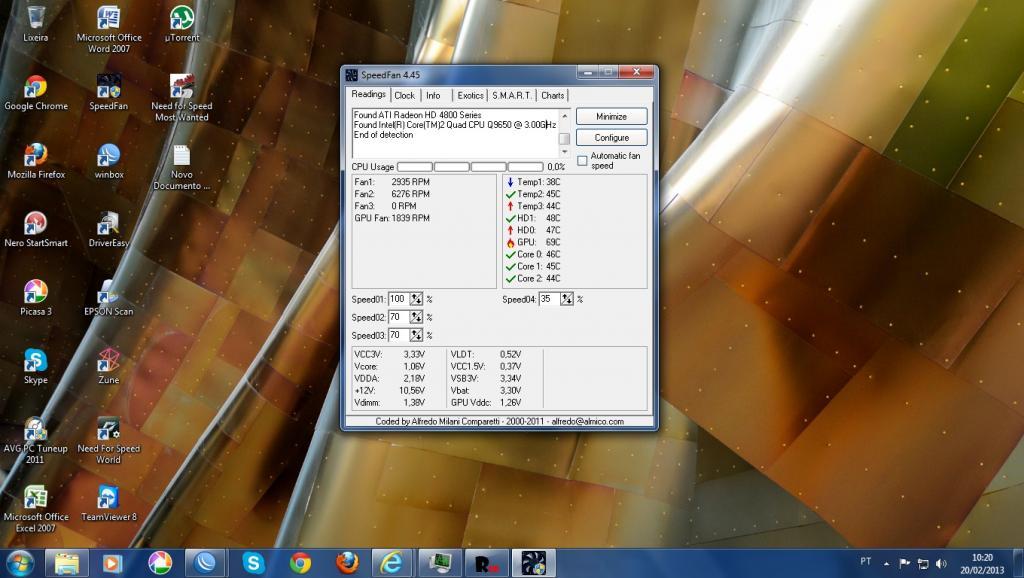The height and width of the screenshot is (578, 1024).
Task: Open the clock showing 10:20 20/02/2013
Action: click(x=982, y=564)
